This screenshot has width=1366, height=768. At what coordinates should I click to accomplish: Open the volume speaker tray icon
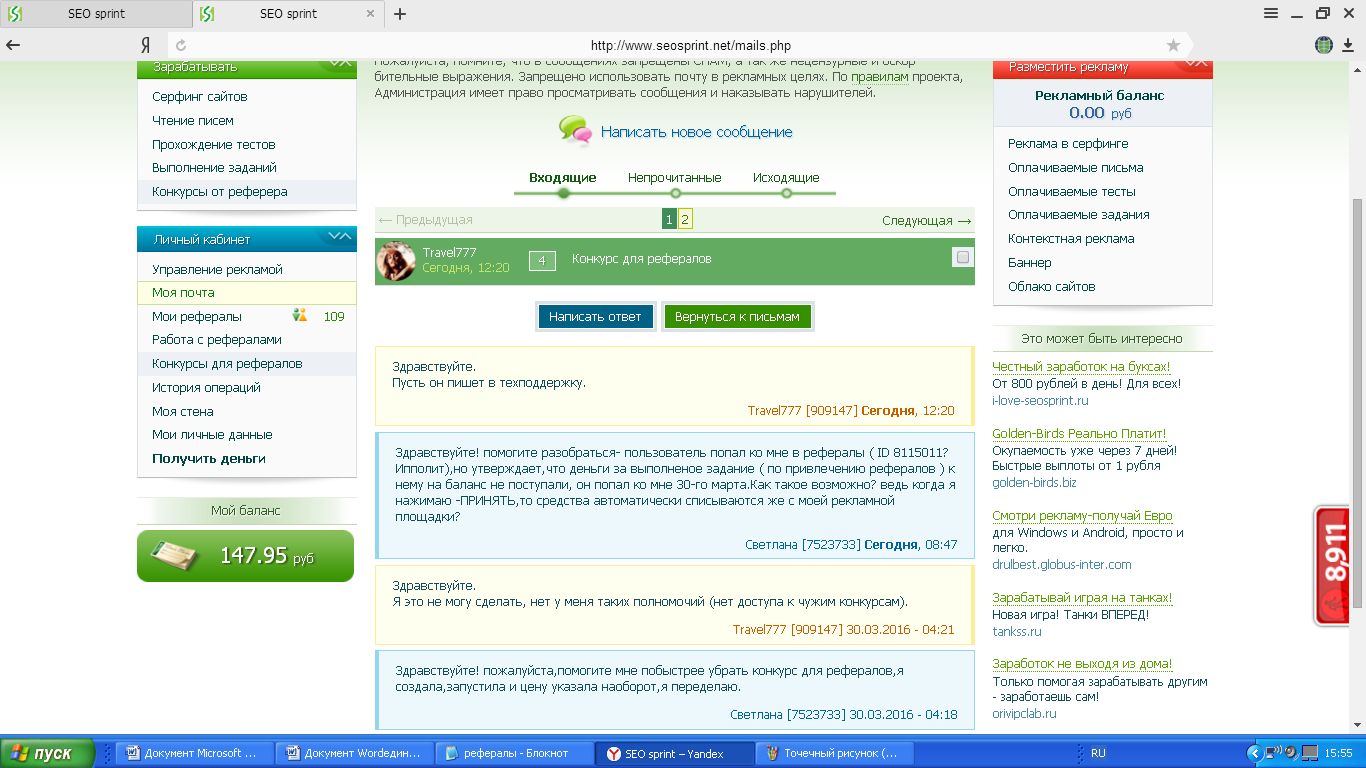click(x=1290, y=753)
